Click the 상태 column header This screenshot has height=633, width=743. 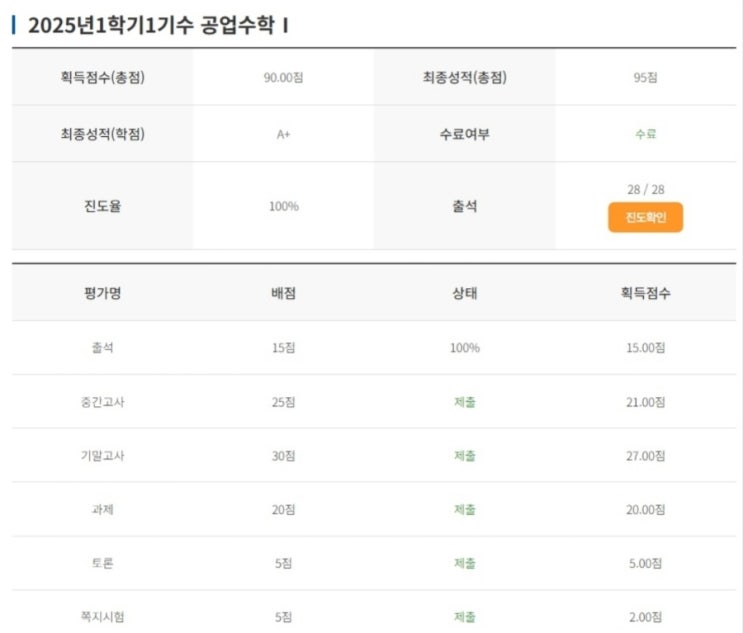coord(465,293)
